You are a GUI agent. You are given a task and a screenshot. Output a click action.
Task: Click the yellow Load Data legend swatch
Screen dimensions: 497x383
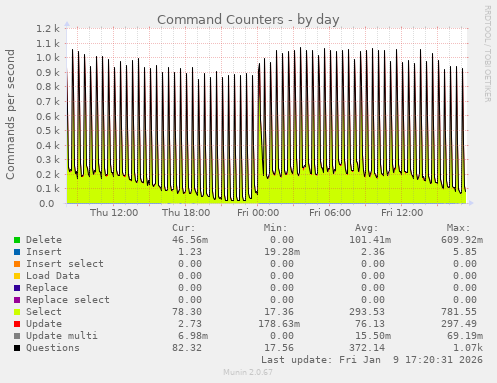tap(17, 276)
